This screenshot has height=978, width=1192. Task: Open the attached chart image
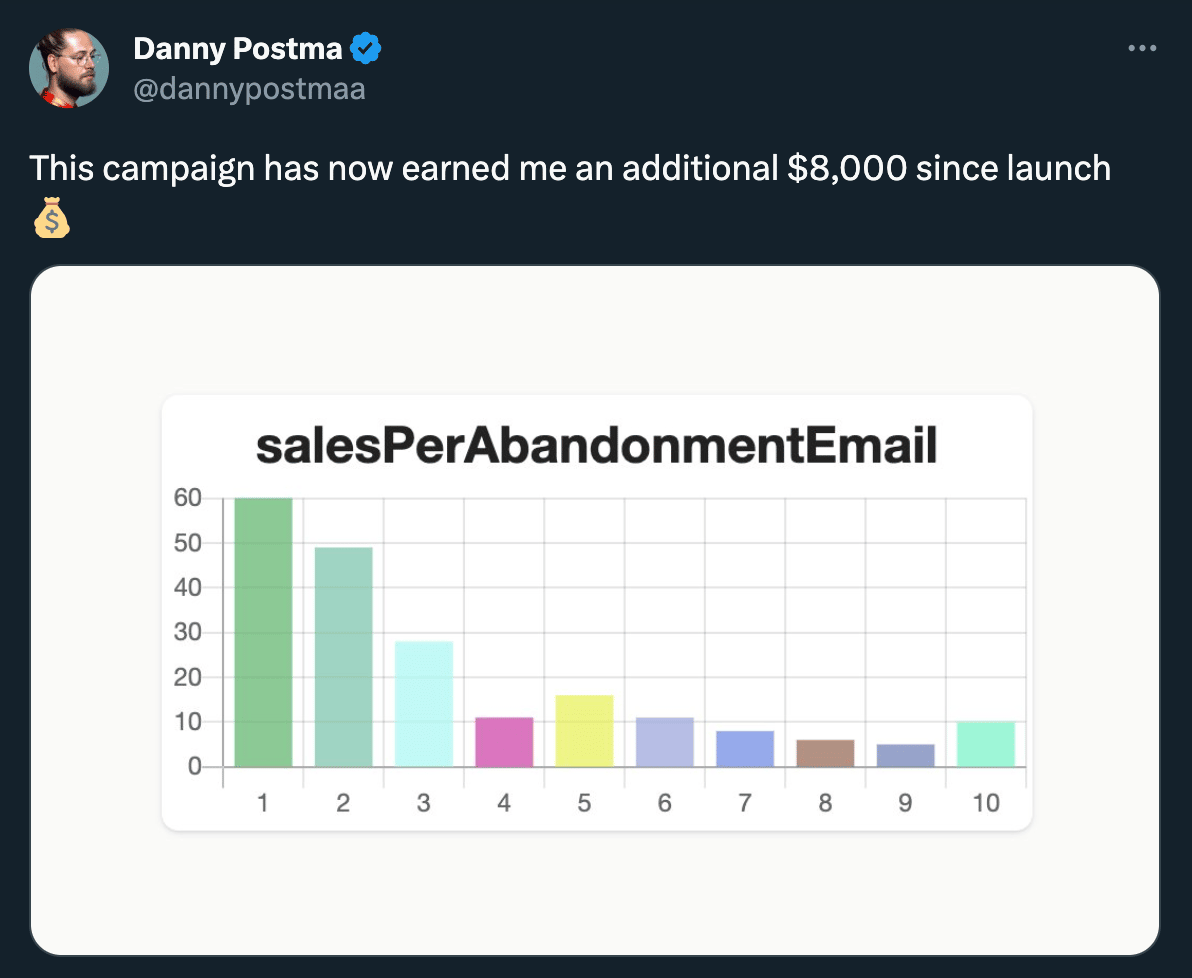595,610
